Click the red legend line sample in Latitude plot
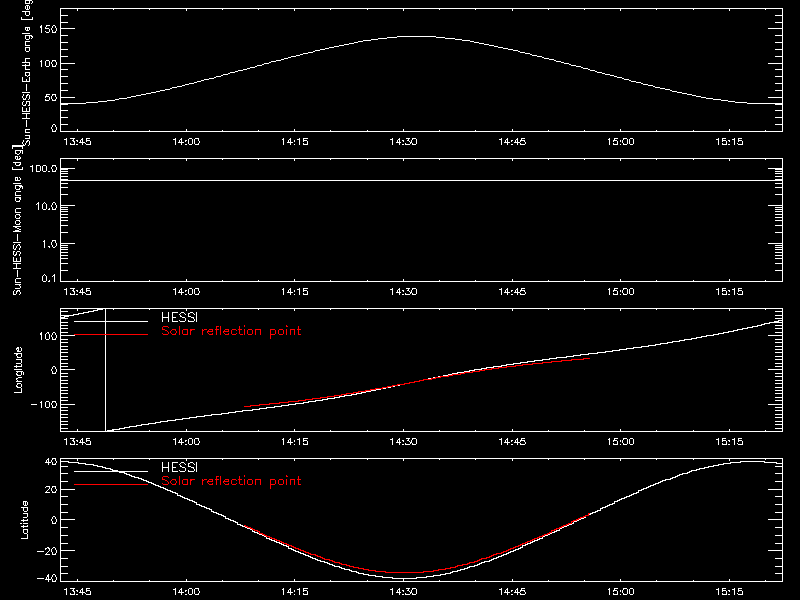This screenshot has height=600, width=800. point(111,484)
